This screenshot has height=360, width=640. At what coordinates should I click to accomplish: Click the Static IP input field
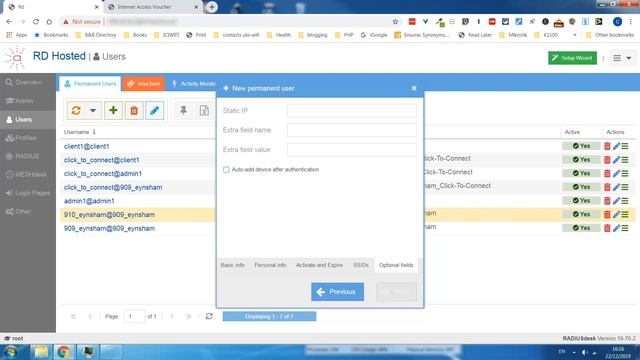[x=352, y=111]
